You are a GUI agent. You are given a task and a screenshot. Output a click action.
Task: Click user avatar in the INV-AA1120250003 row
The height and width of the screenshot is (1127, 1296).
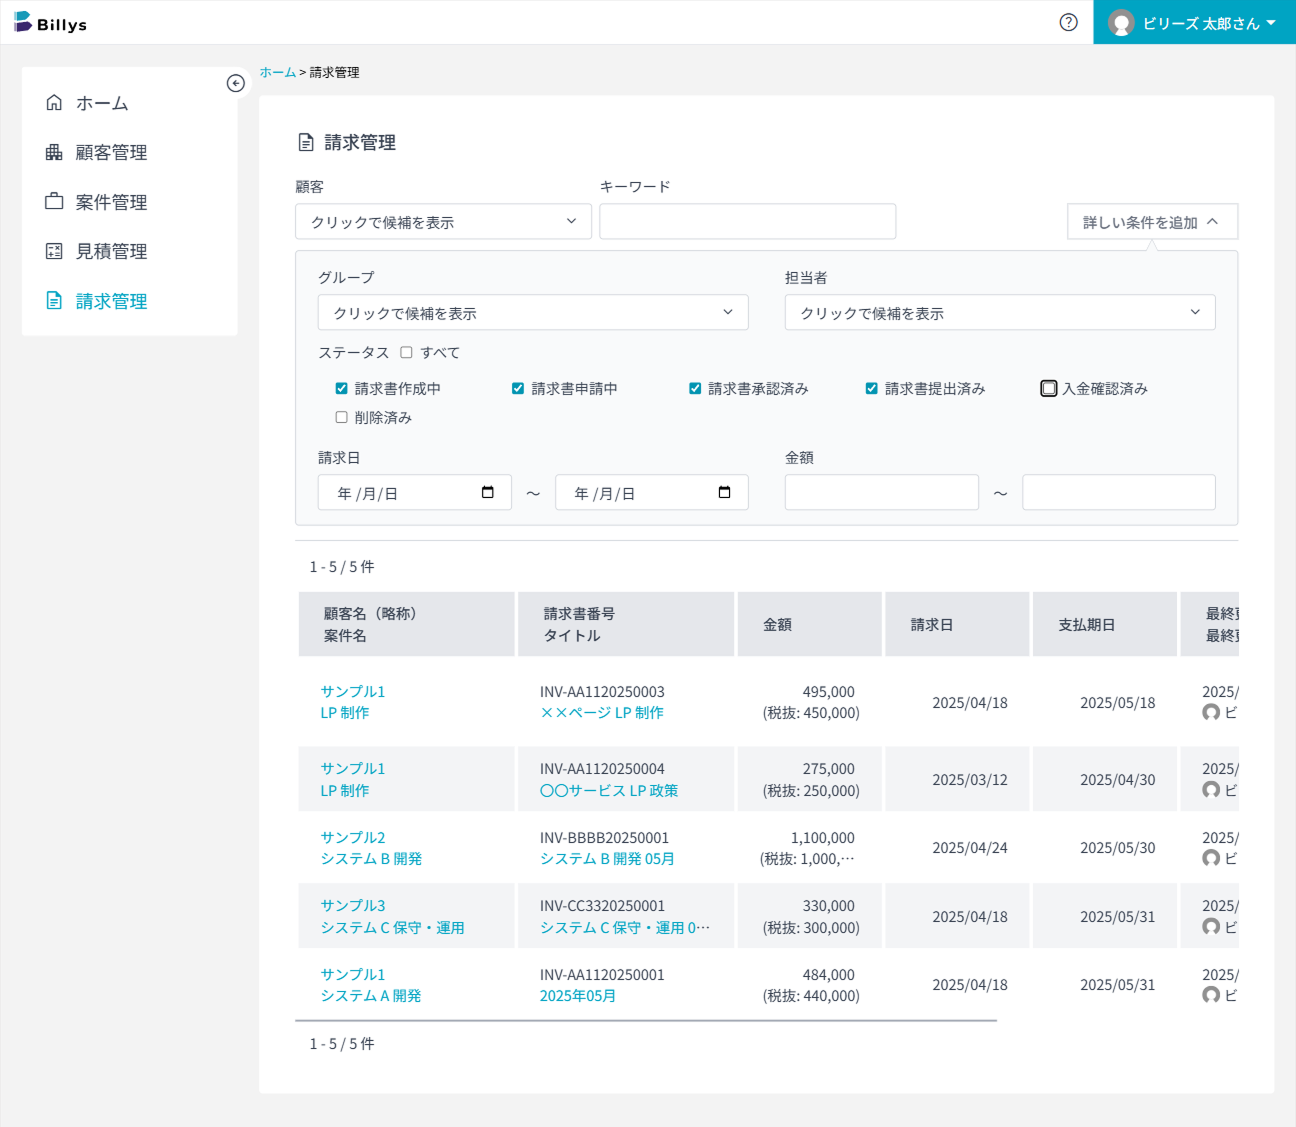[x=1211, y=713]
